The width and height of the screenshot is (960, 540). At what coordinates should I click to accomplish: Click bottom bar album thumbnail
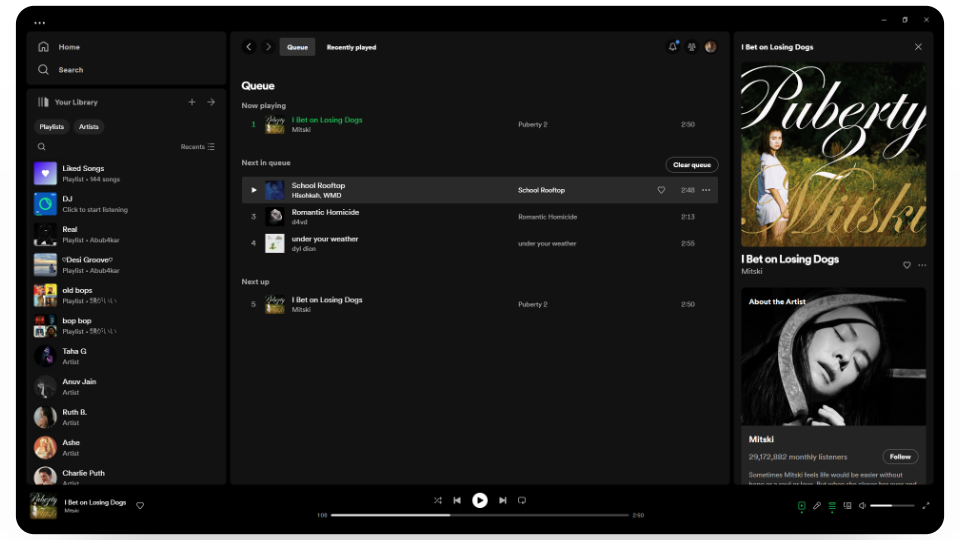tap(43, 506)
